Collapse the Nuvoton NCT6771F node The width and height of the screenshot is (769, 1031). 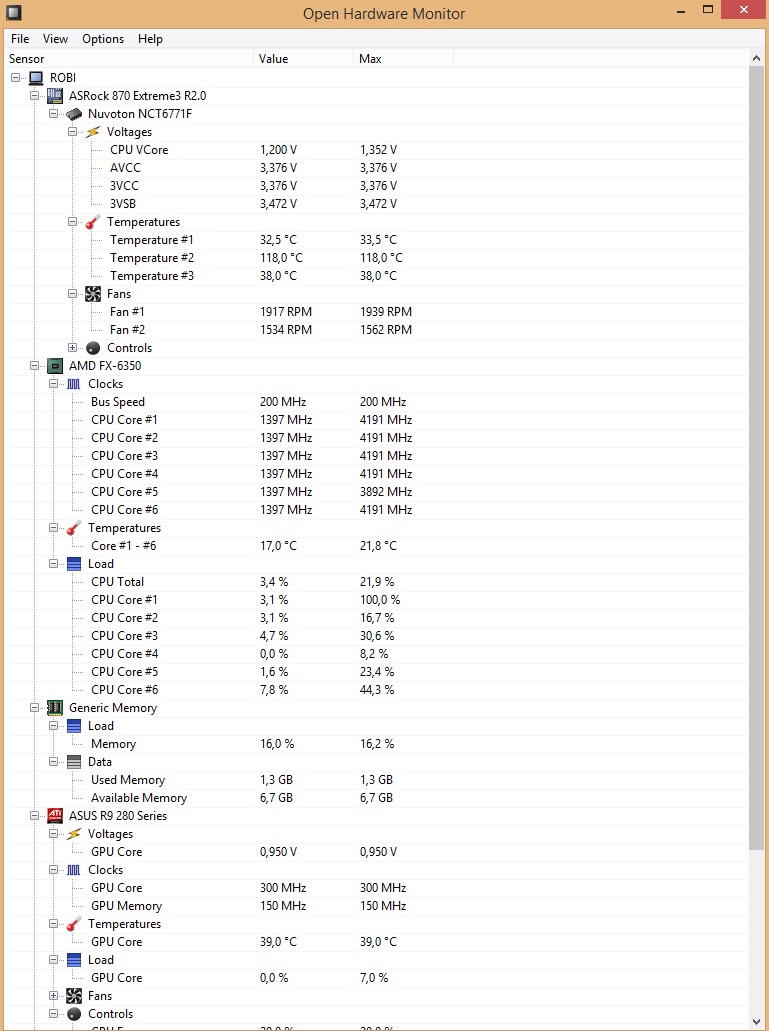click(x=54, y=114)
